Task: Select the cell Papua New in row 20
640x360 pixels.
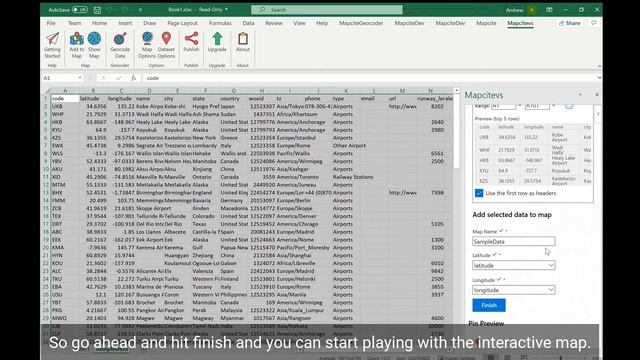Action: [234, 247]
